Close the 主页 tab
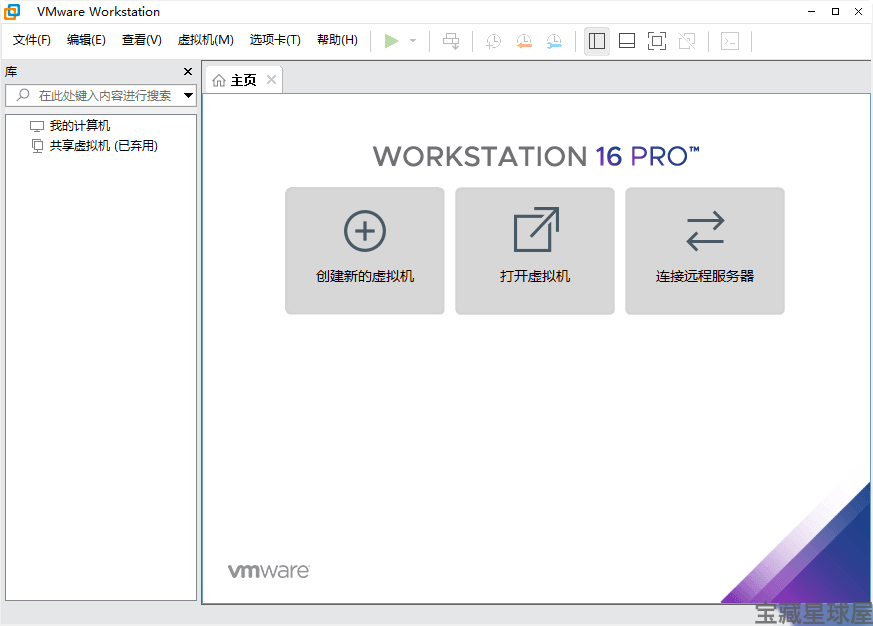The width and height of the screenshot is (873, 626). (272, 80)
